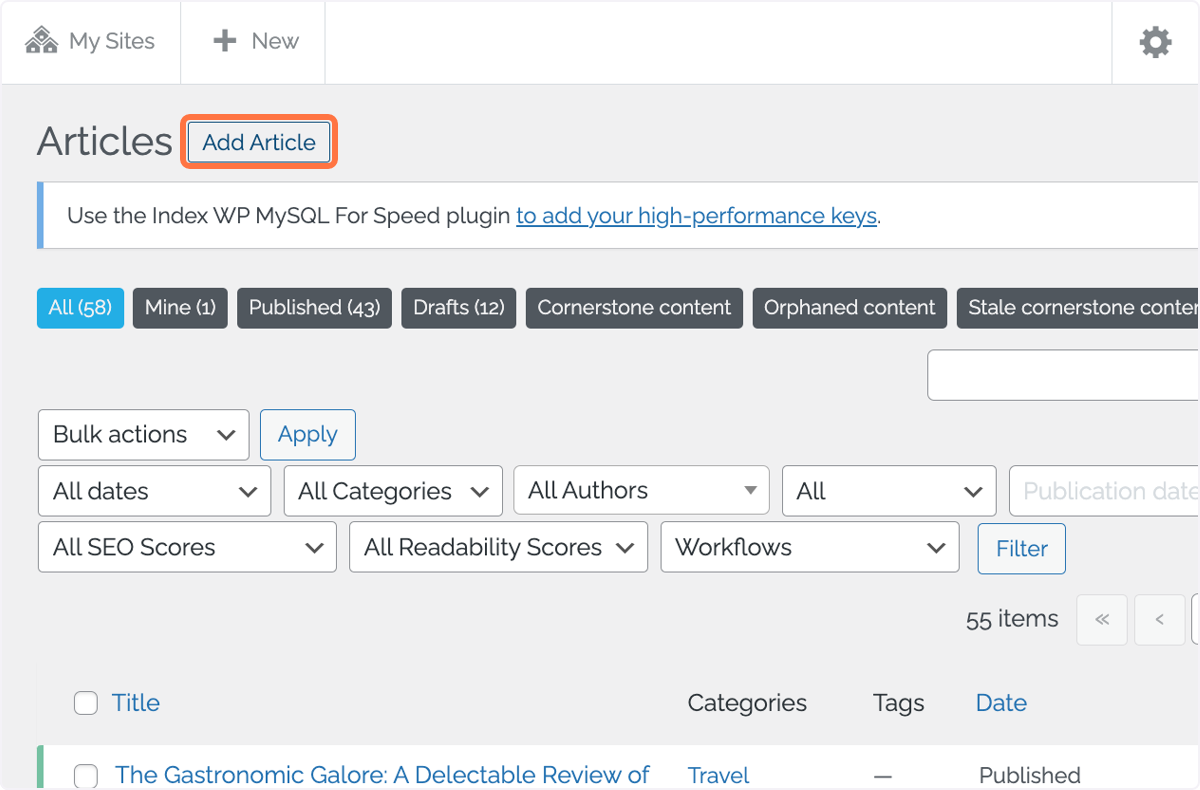The width and height of the screenshot is (1200, 790).
Task: Show Mine (1) articles
Action: coord(180,308)
